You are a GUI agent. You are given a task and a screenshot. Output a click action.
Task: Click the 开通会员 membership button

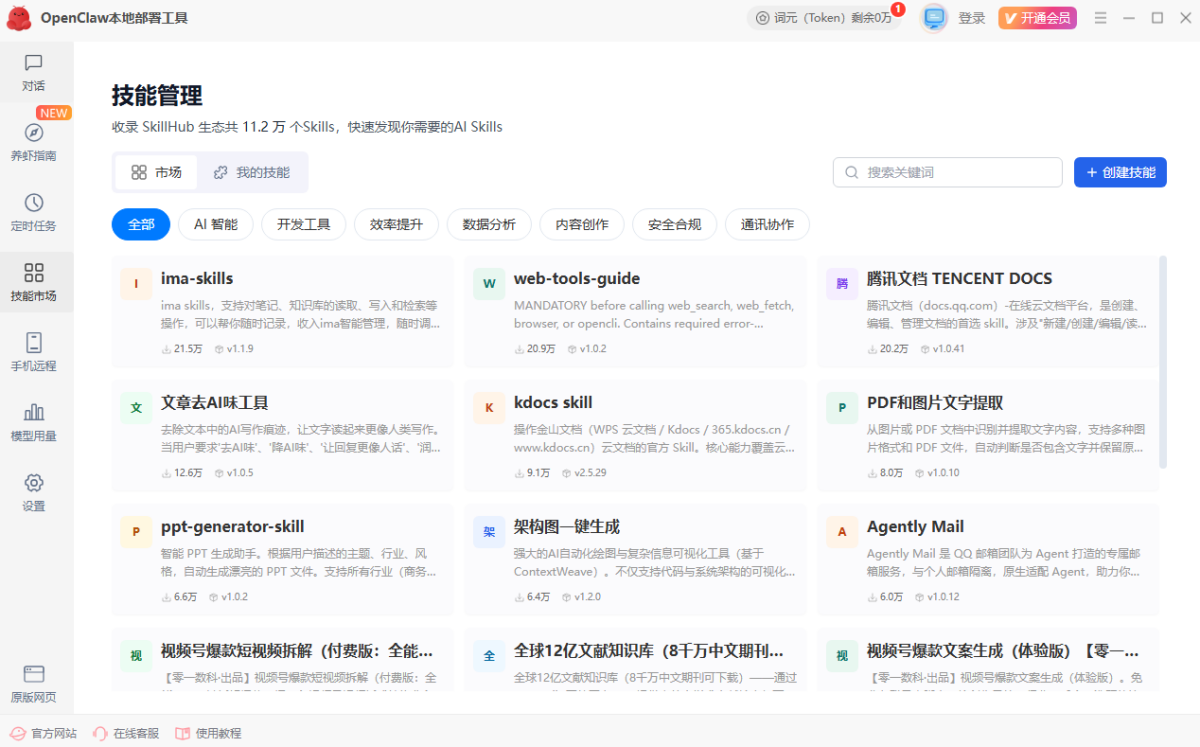click(1037, 18)
